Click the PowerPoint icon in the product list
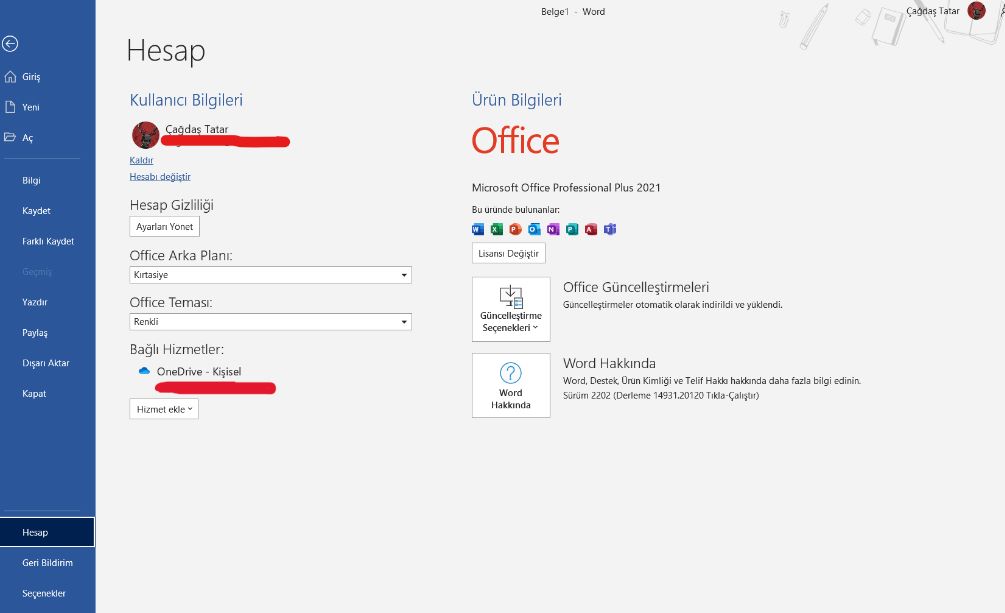This screenshot has width=1005, height=613. click(x=515, y=229)
